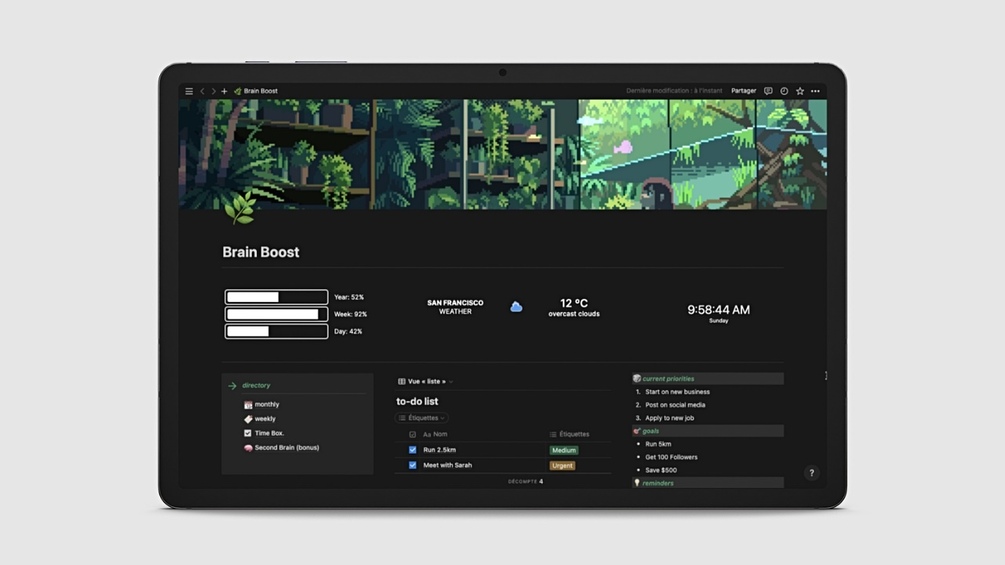Click the 12 °C temperature reading
The width and height of the screenshot is (1005, 565).
574,303
